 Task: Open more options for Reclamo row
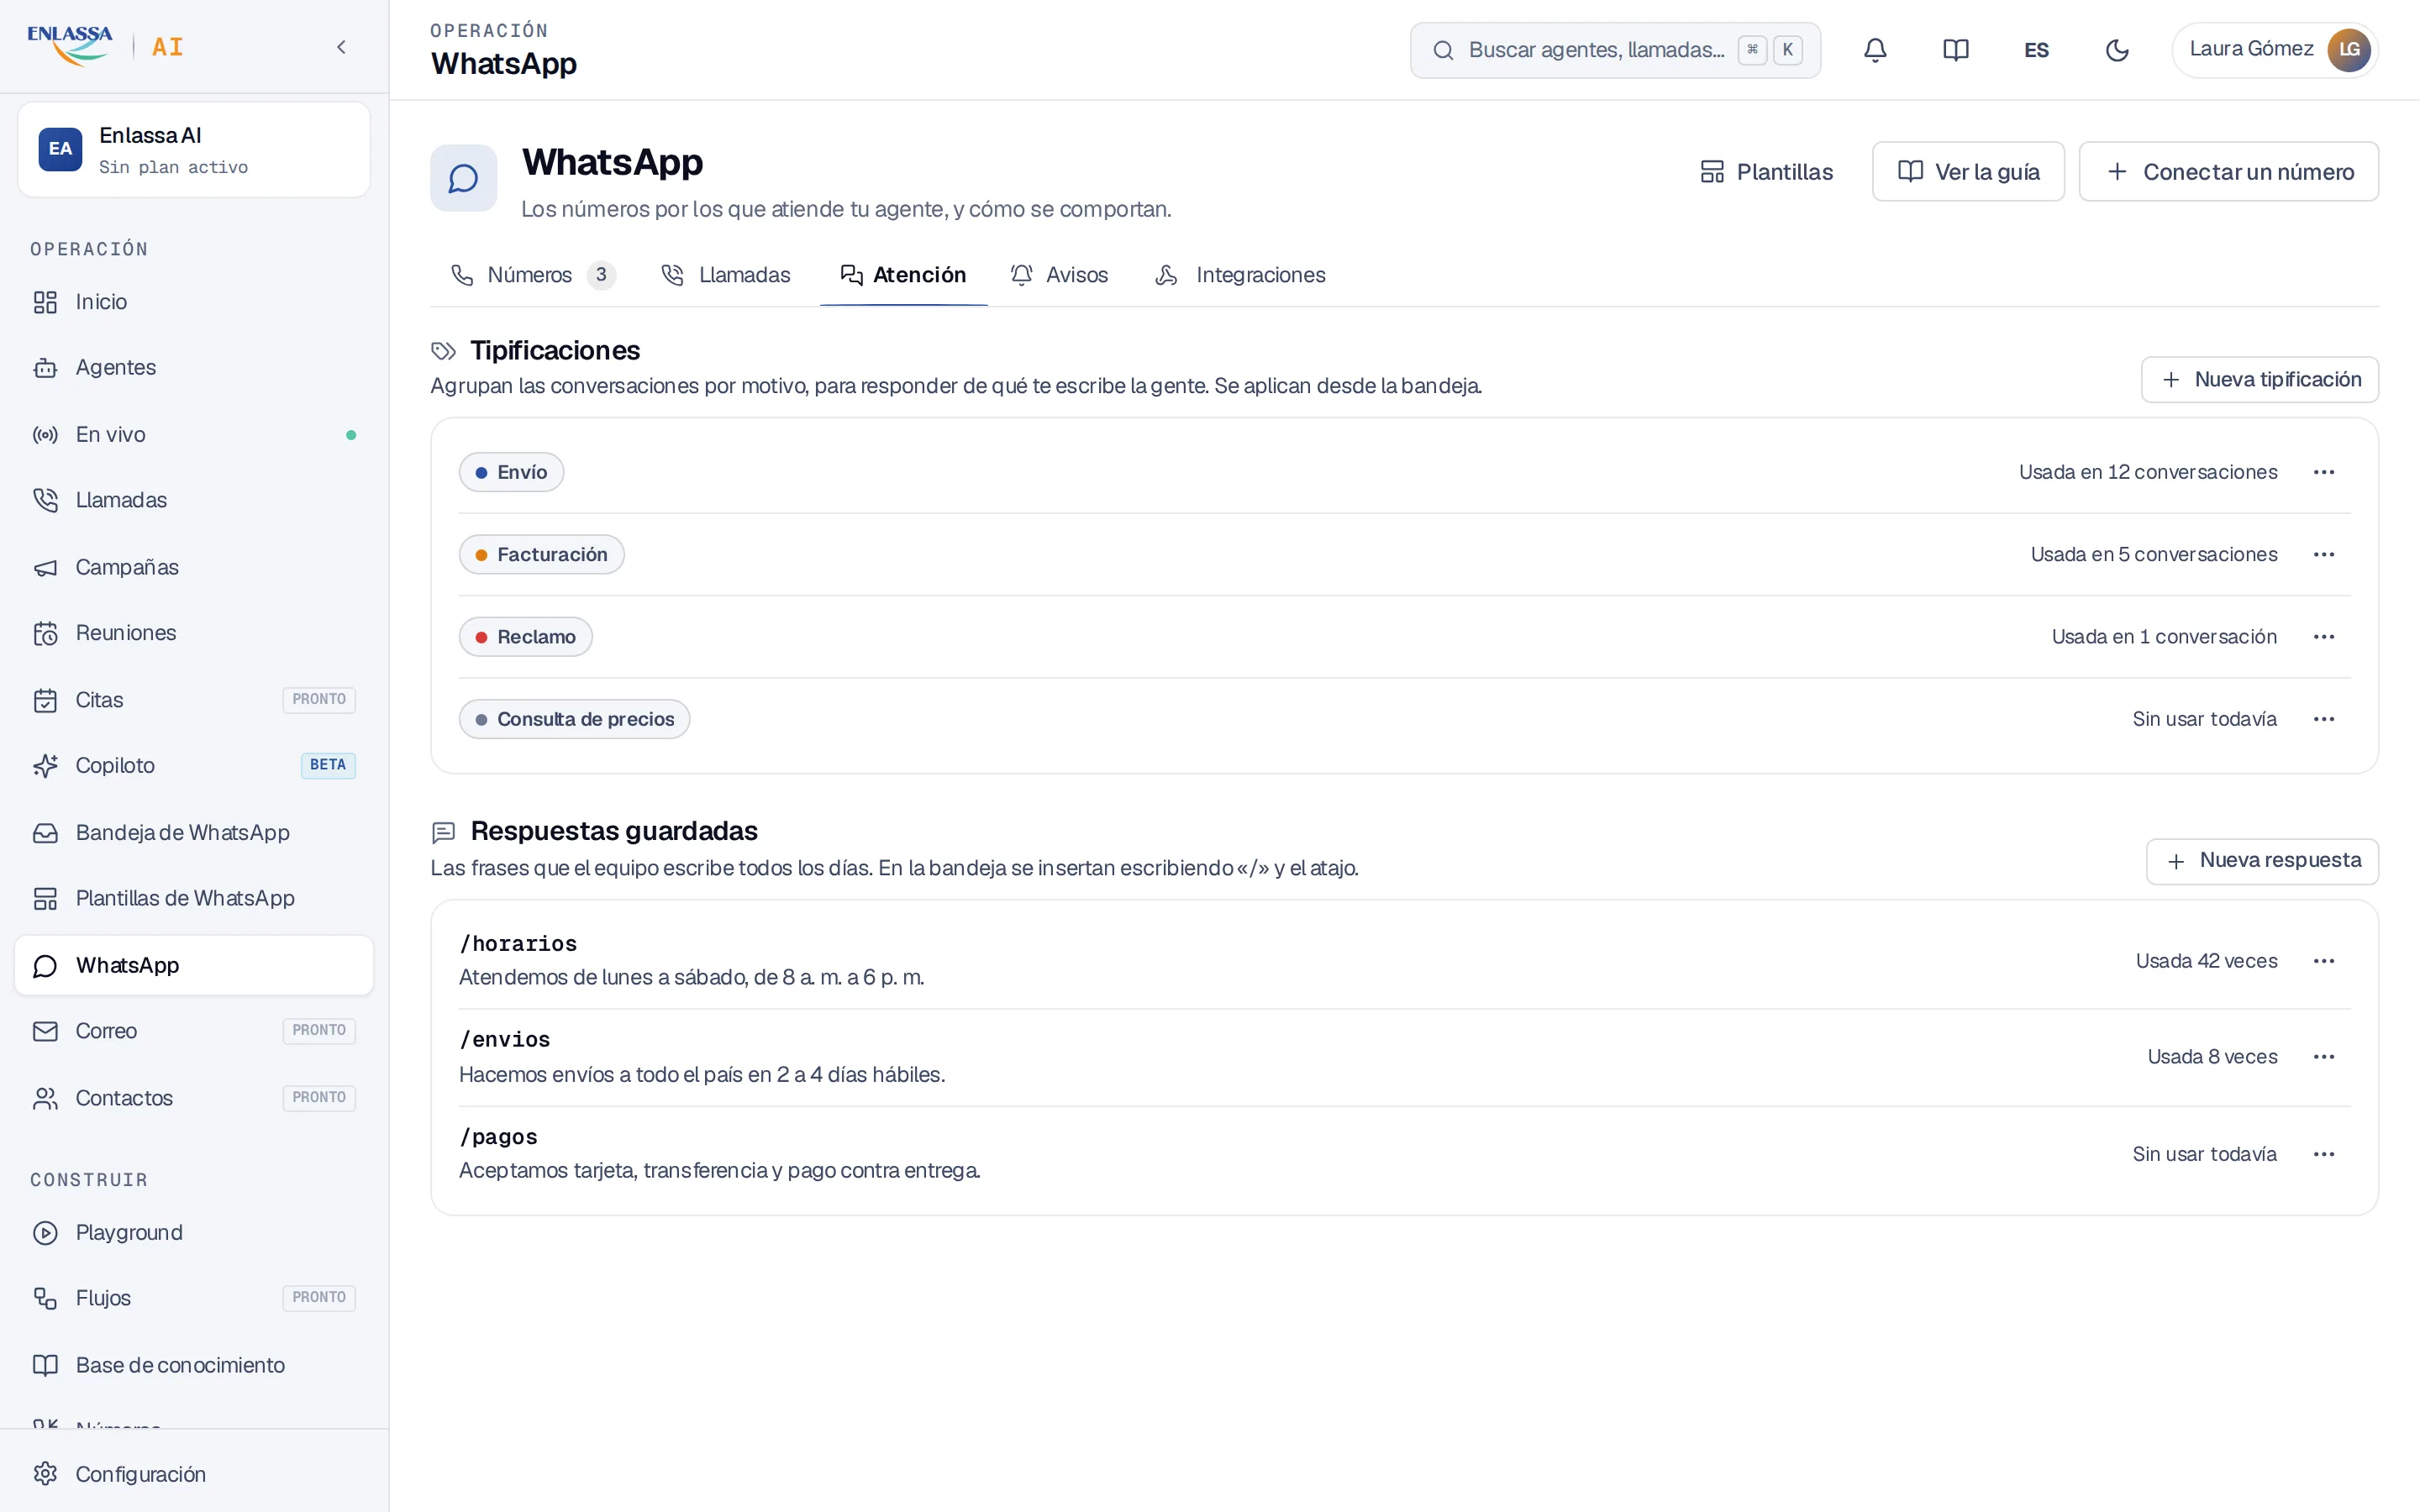pyautogui.click(x=2324, y=637)
